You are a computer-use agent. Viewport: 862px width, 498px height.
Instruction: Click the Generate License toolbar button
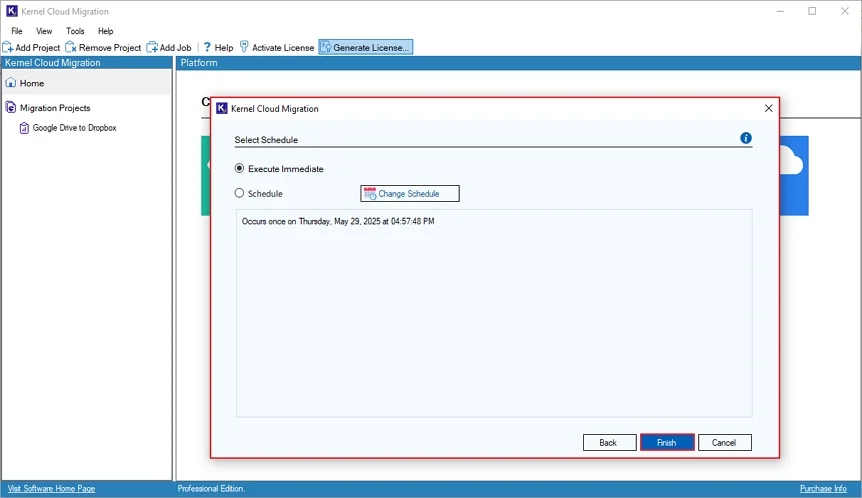point(366,47)
